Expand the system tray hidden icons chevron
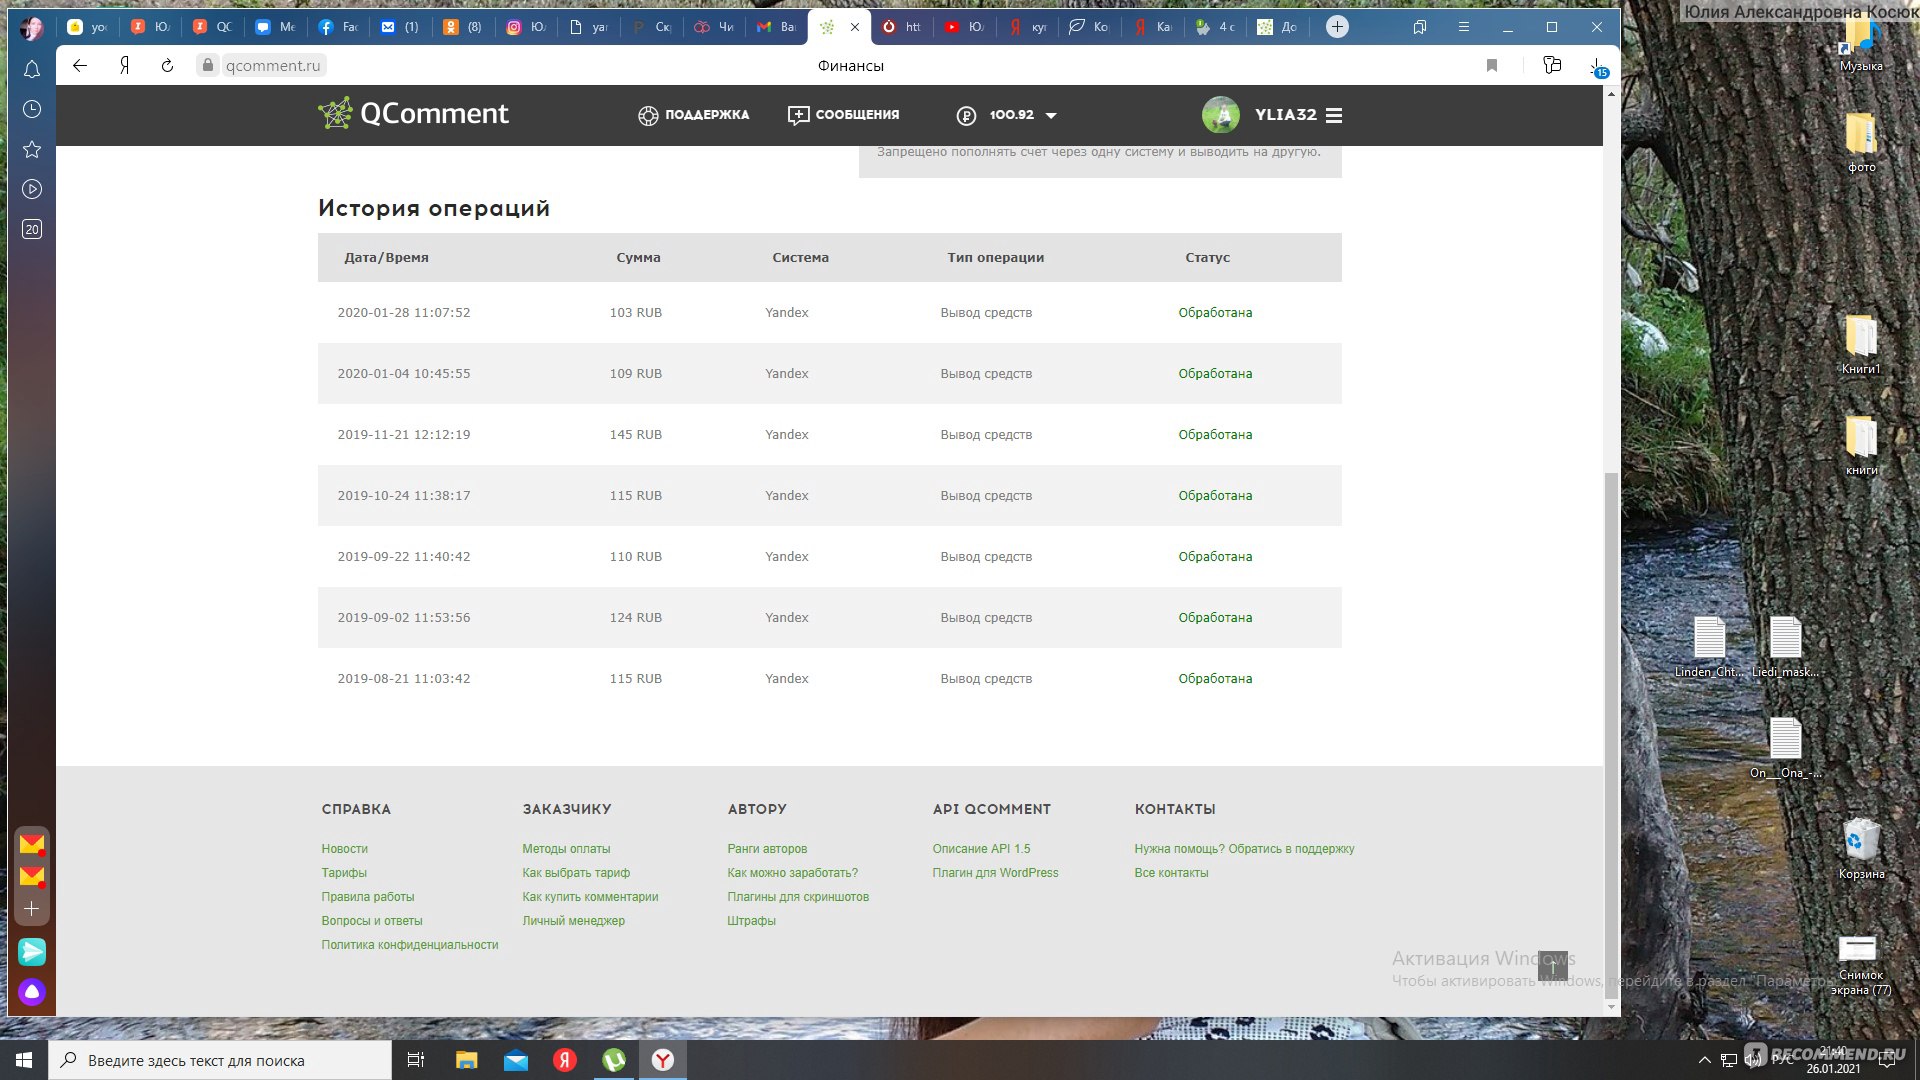Viewport: 1920px width, 1080px height. [1704, 1060]
